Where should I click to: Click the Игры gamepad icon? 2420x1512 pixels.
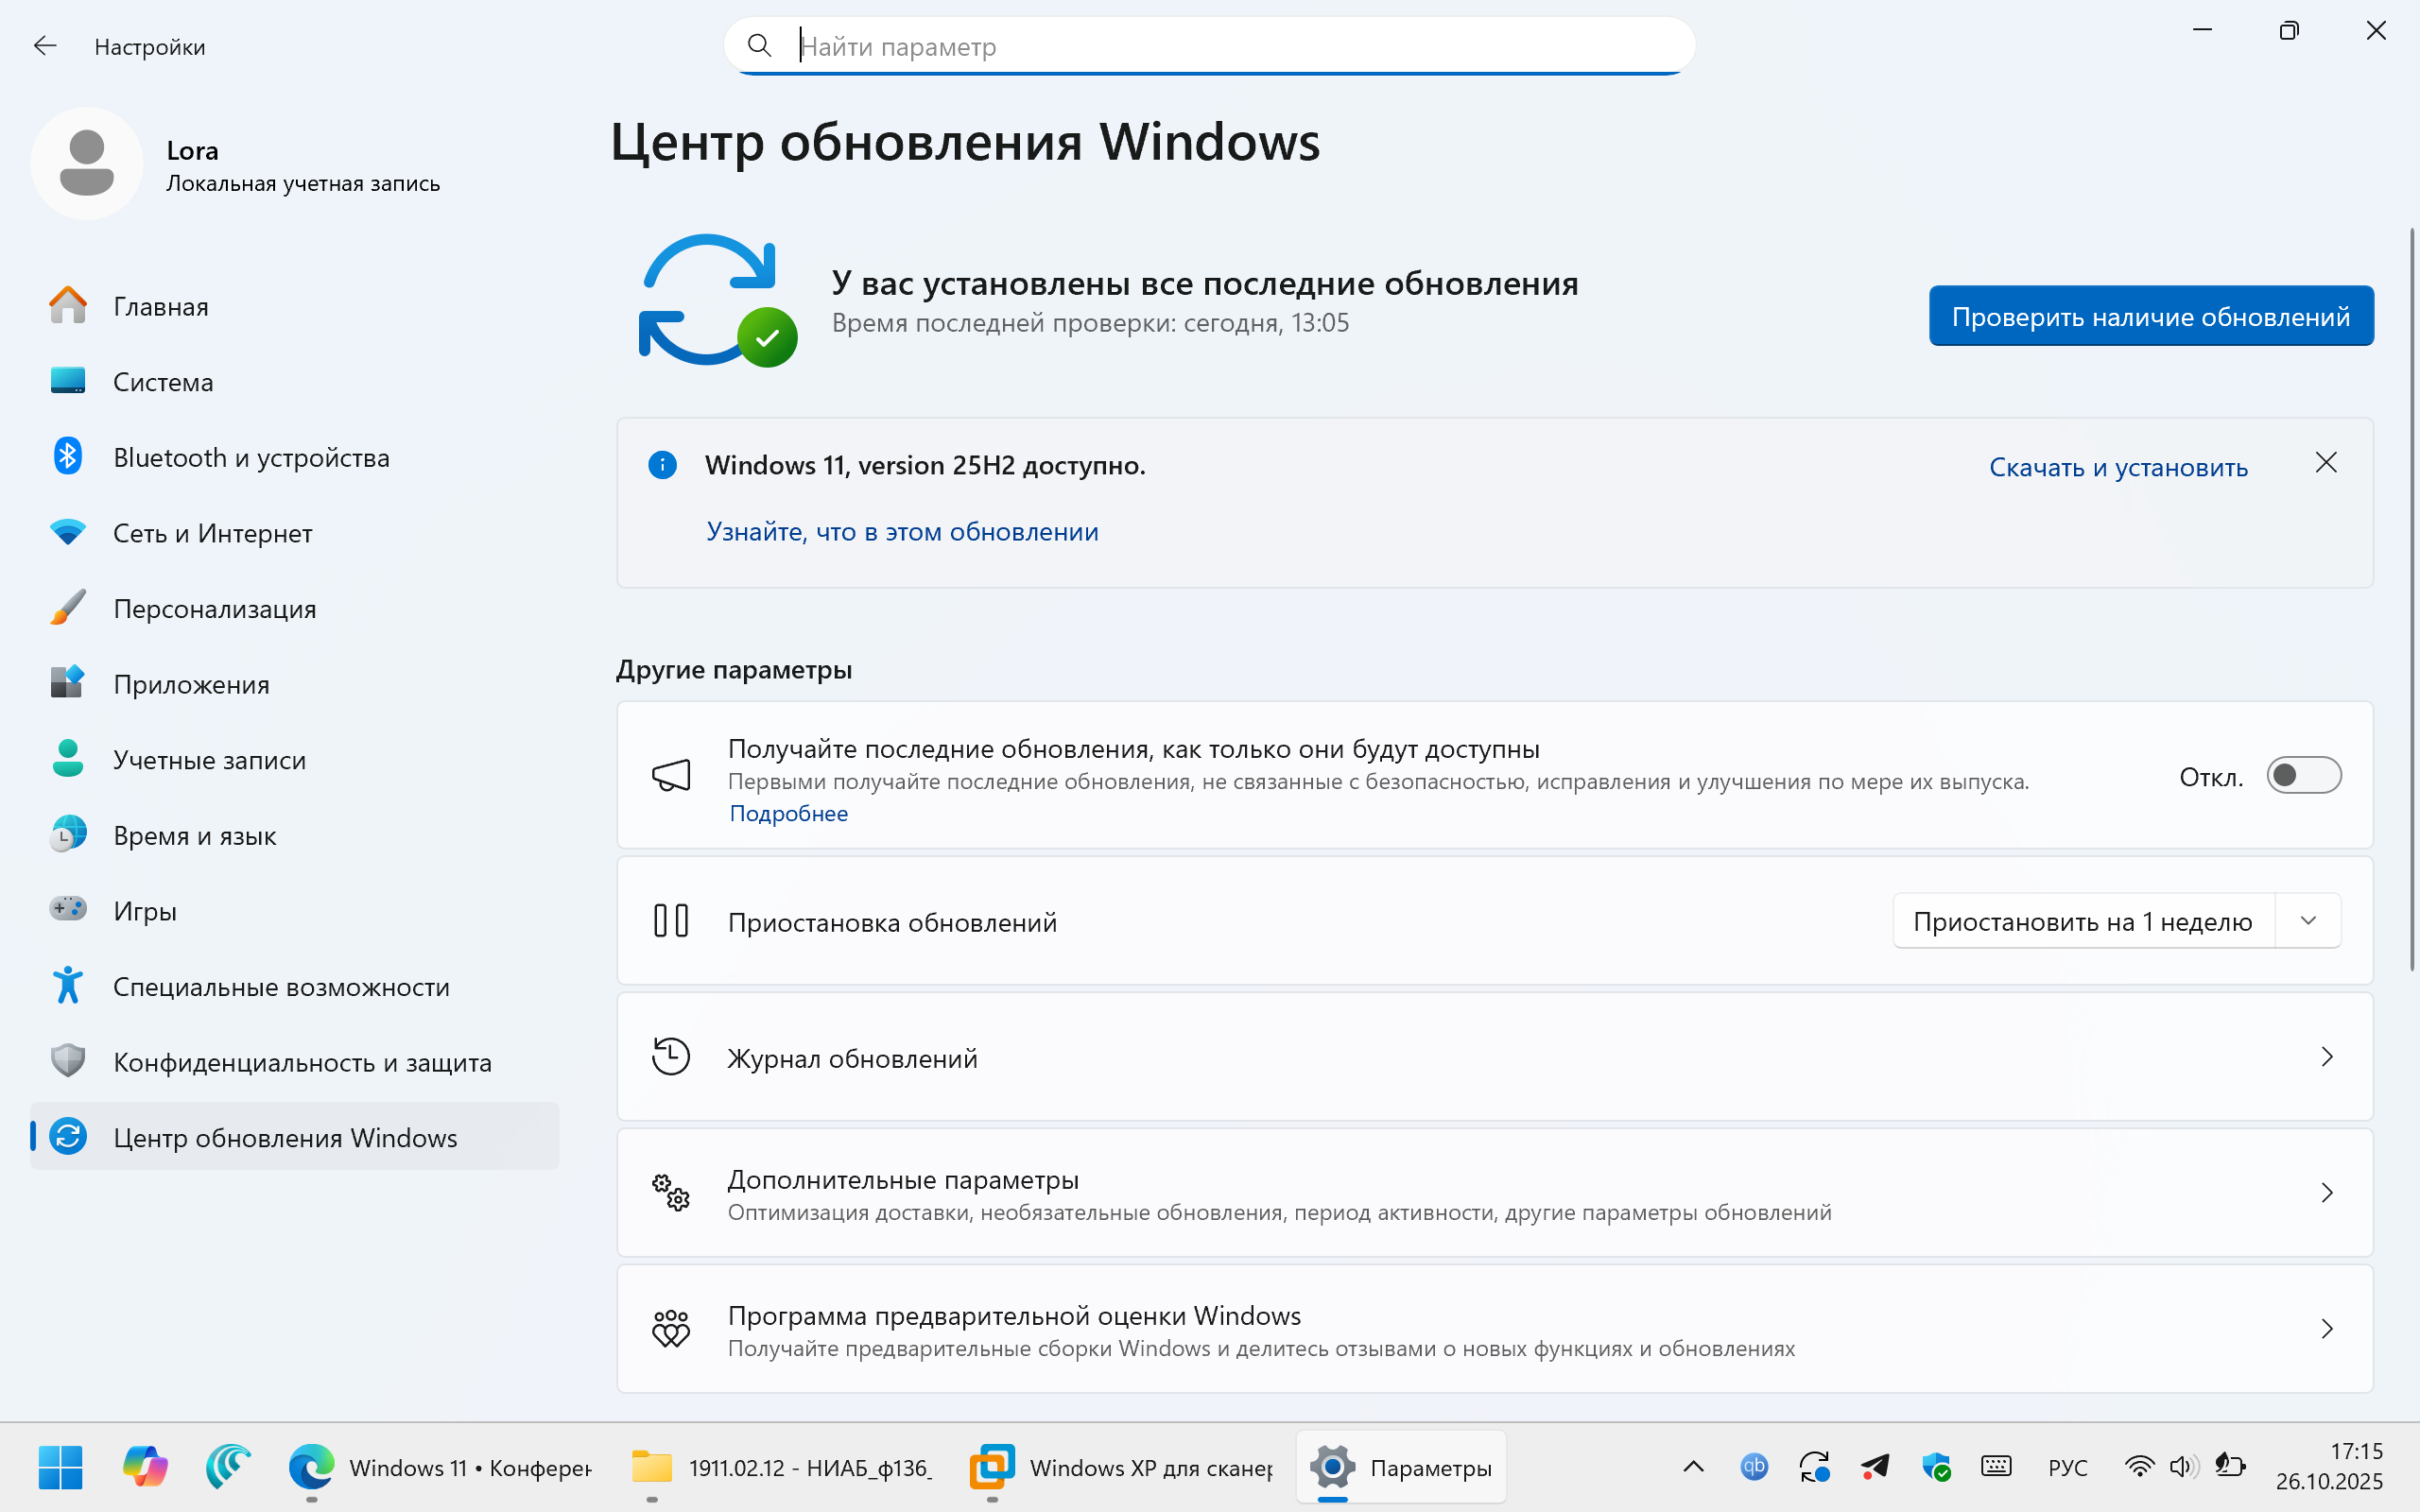(67, 910)
